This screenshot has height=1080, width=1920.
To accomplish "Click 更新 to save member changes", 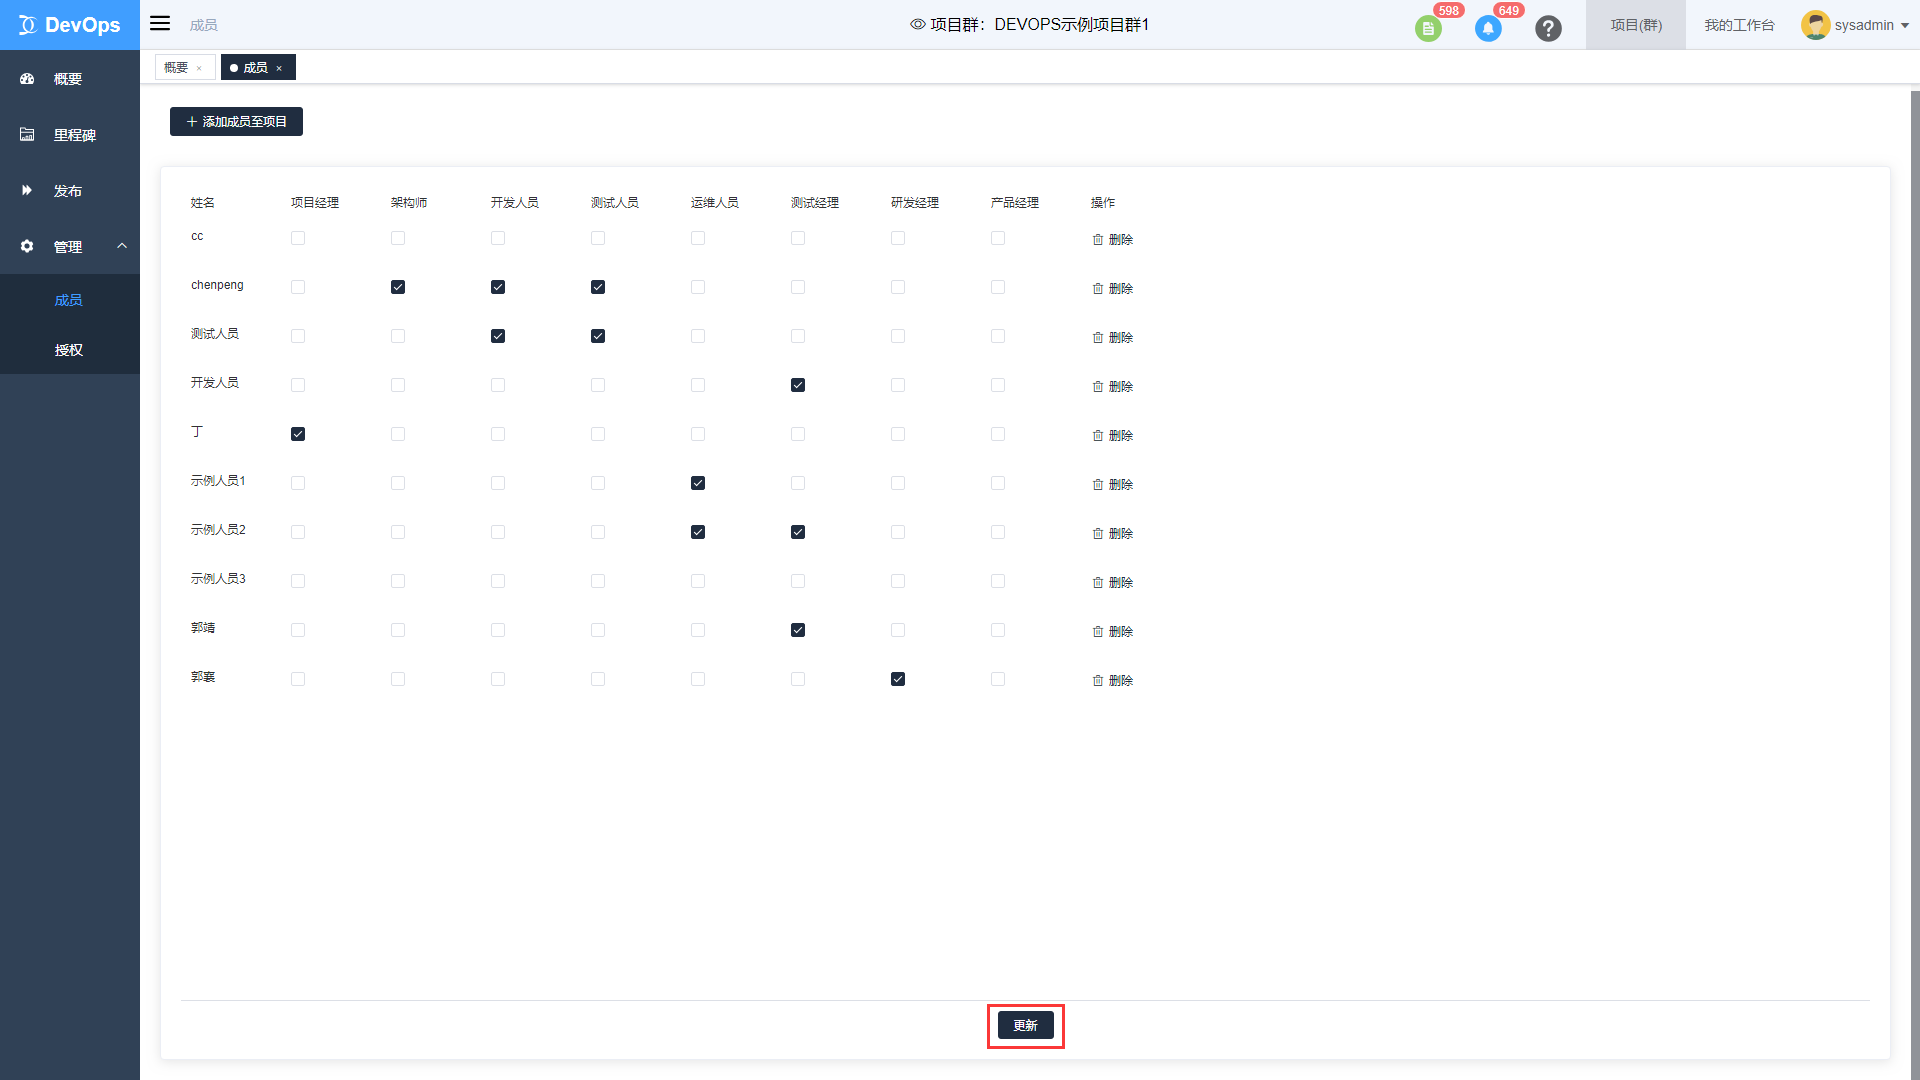I will (x=1026, y=1026).
